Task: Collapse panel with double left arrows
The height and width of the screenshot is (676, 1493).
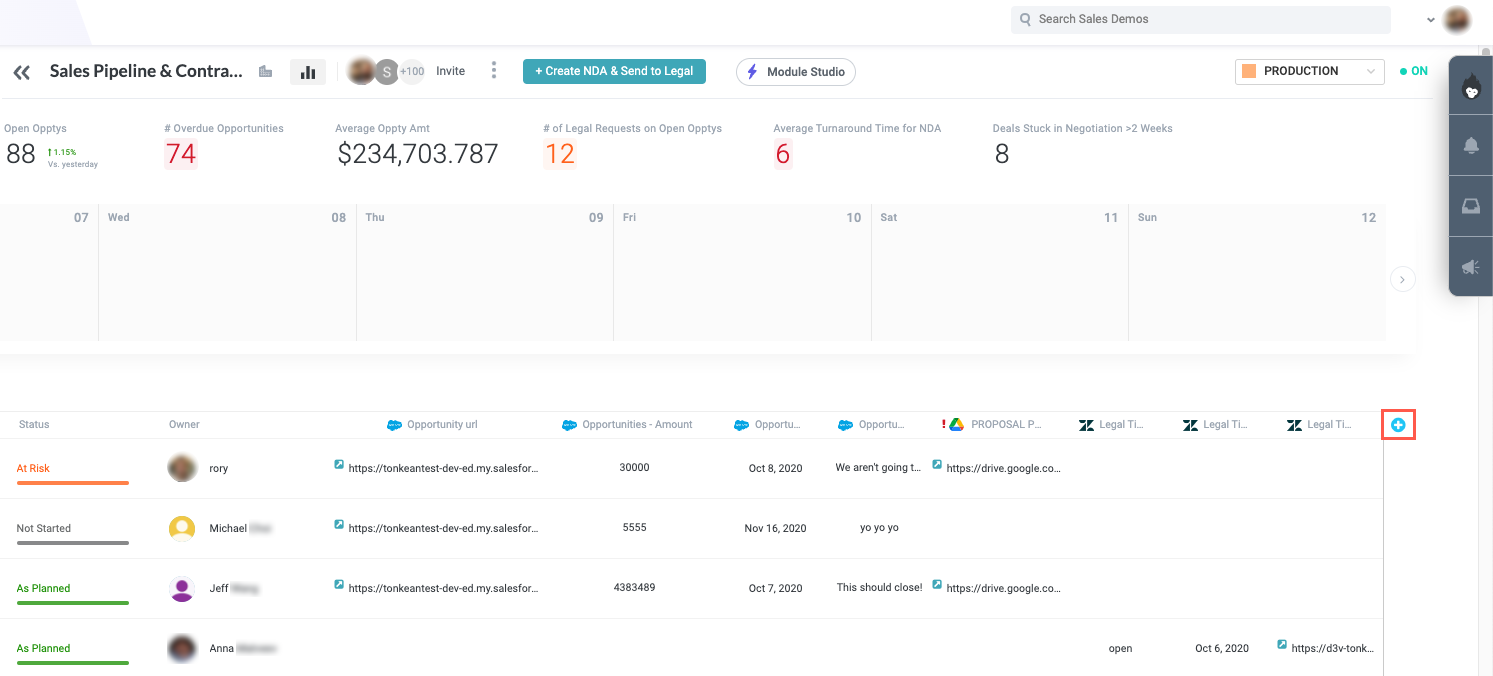Action: (21, 72)
